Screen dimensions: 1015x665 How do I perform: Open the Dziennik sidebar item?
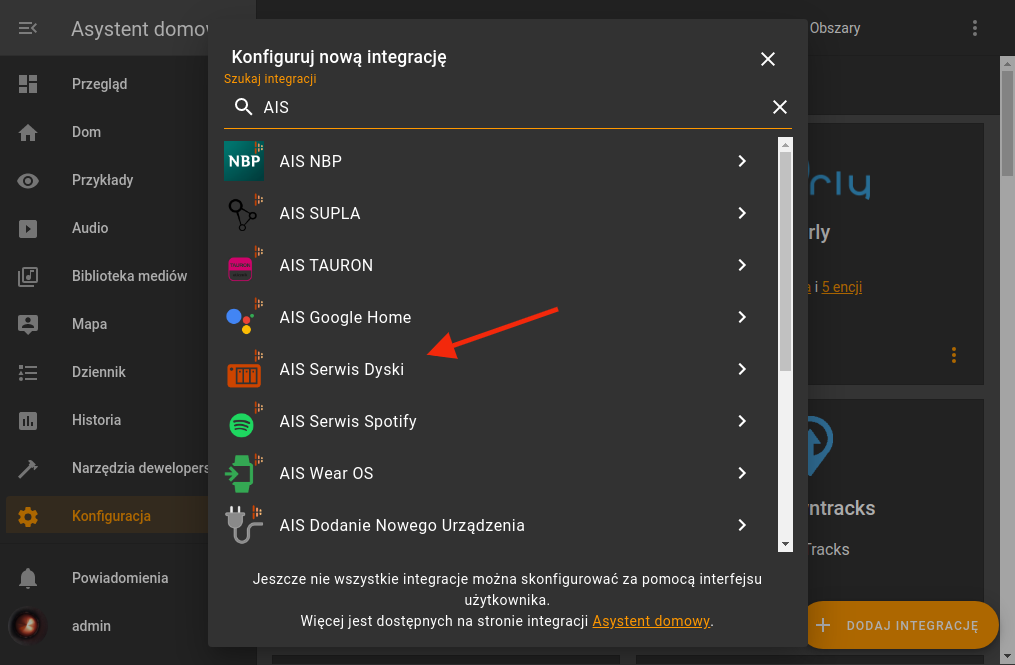click(107, 372)
